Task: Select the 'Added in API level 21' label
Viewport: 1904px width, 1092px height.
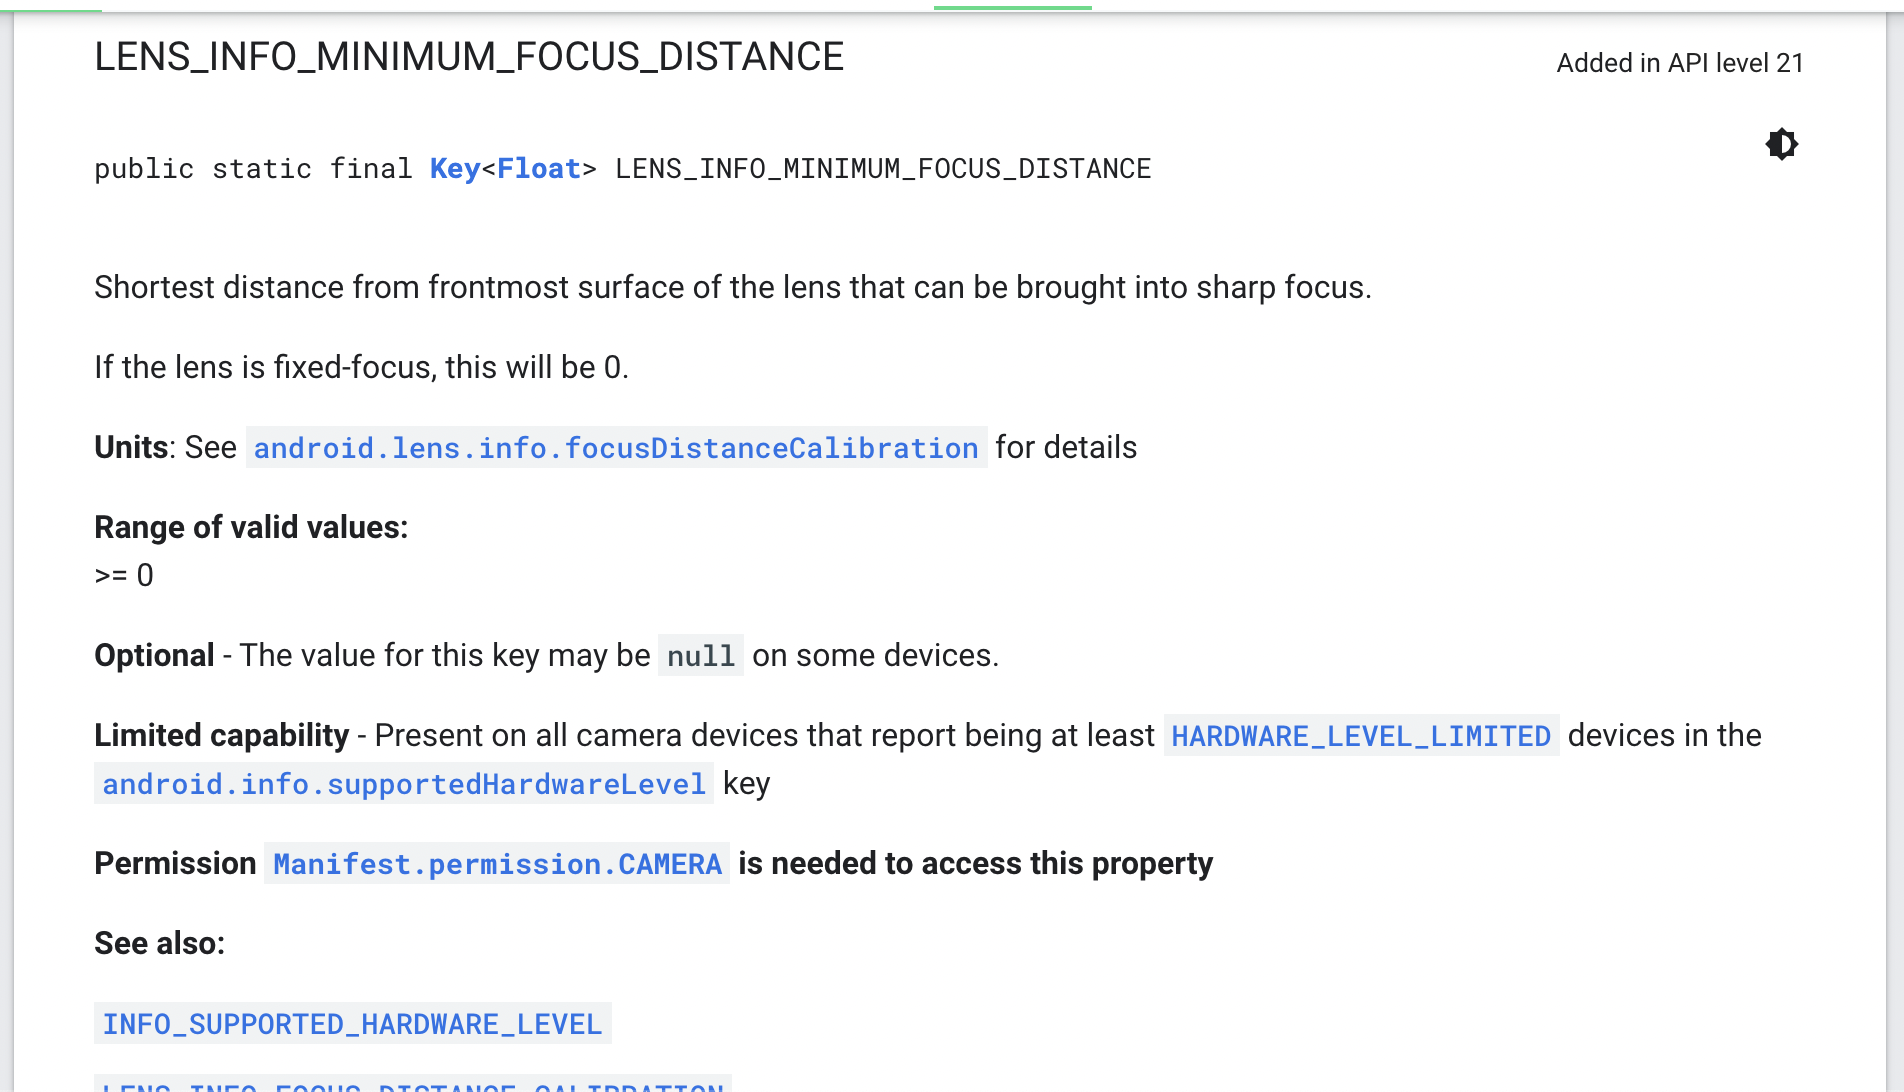Action: (x=1679, y=62)
